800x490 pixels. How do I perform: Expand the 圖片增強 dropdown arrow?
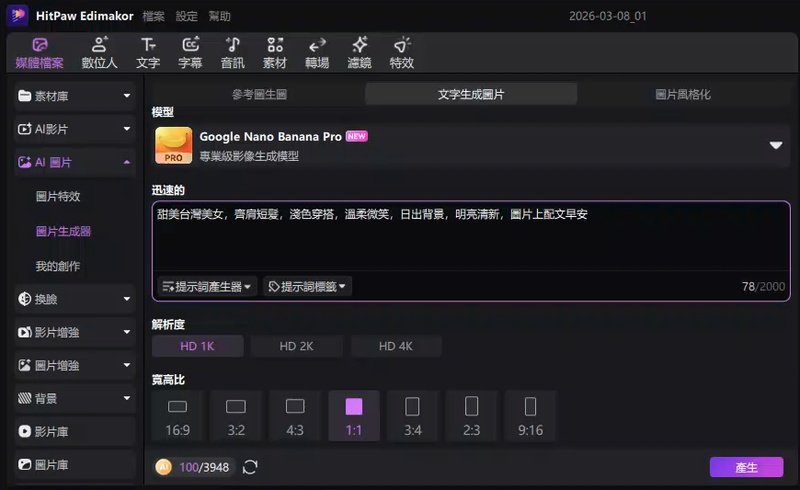click(127, 365)
